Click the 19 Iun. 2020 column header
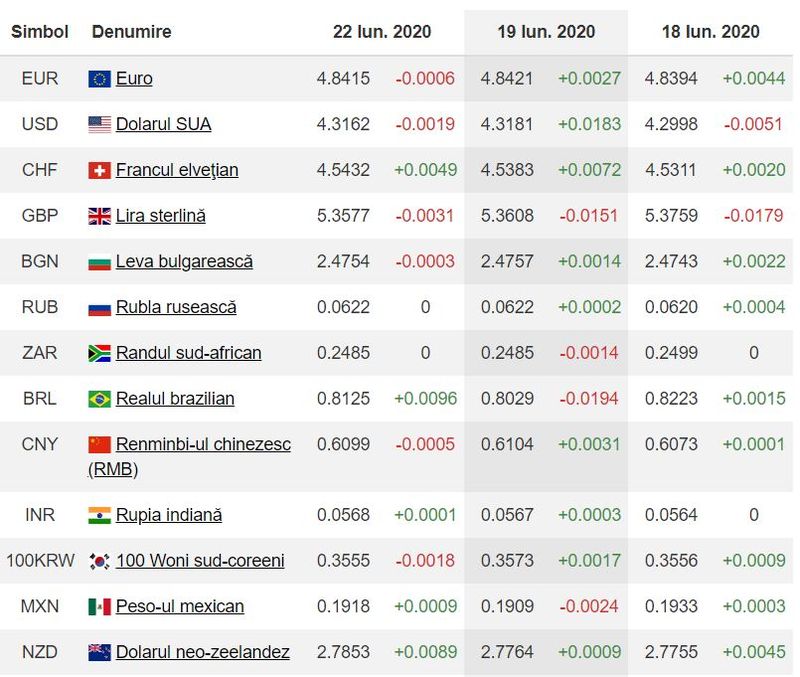 coord(546,32)
